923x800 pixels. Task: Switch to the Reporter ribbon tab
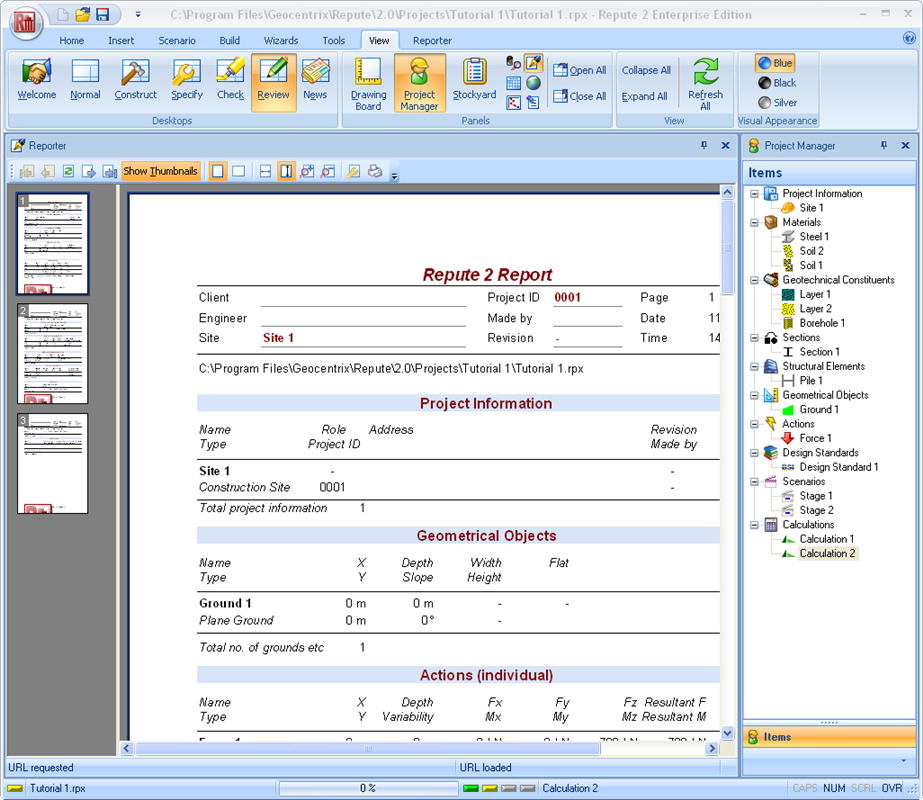[432, 41]
